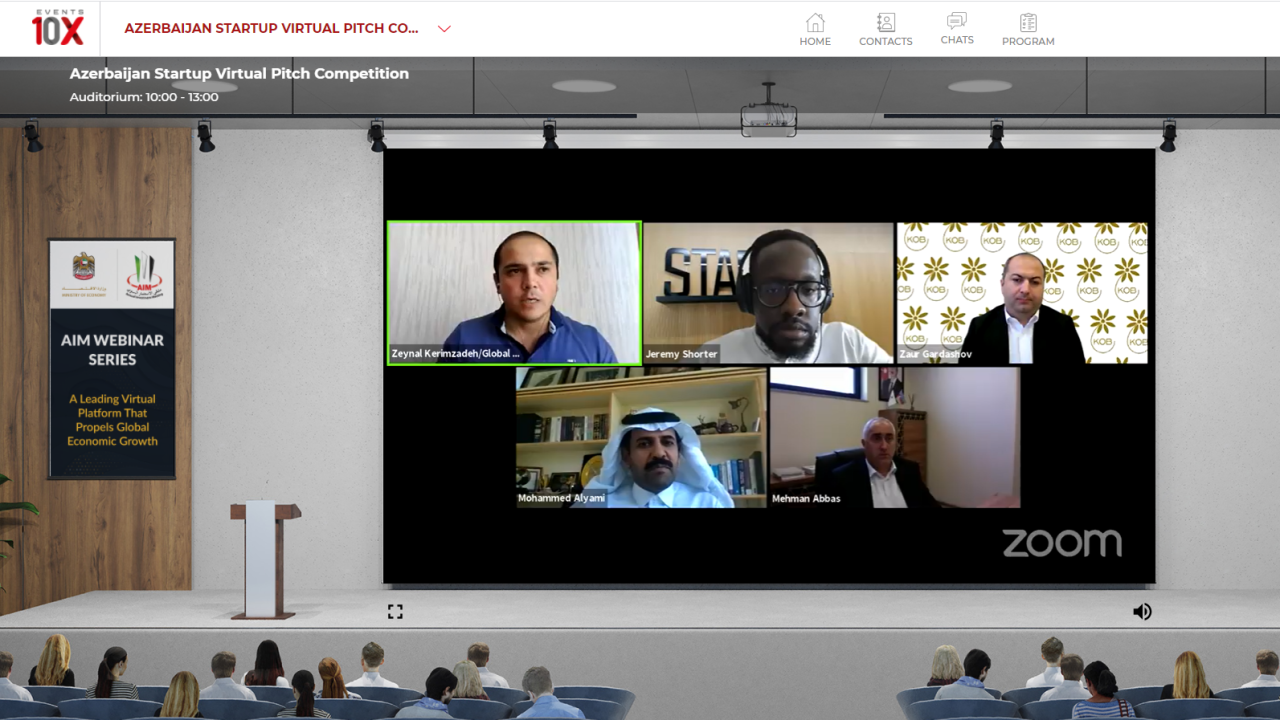Select the video tile labeled Zaur Gardashov
This screenshot has height=720, width=1280.
coord(1021,292)
